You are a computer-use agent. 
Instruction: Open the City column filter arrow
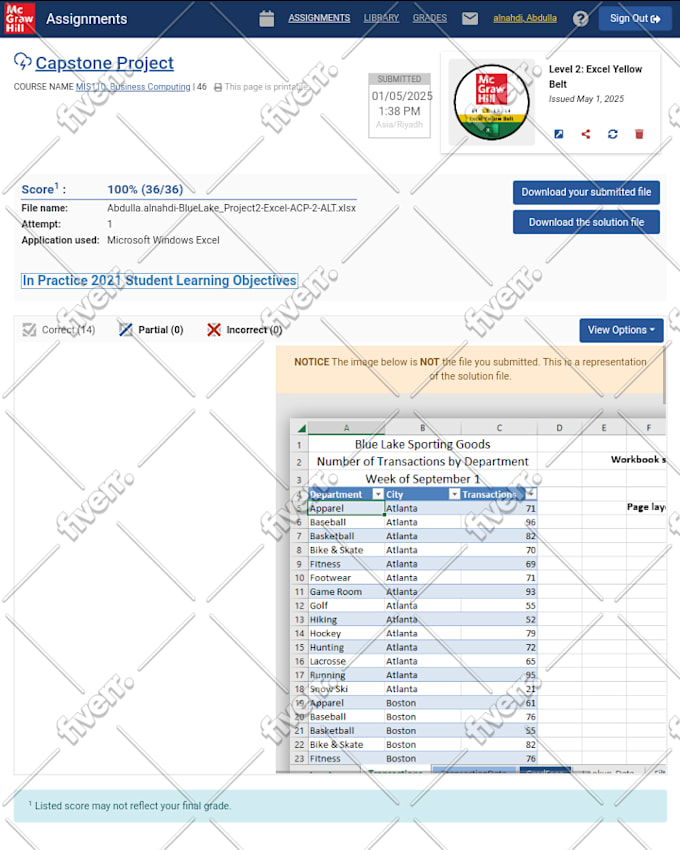(454, 494)
